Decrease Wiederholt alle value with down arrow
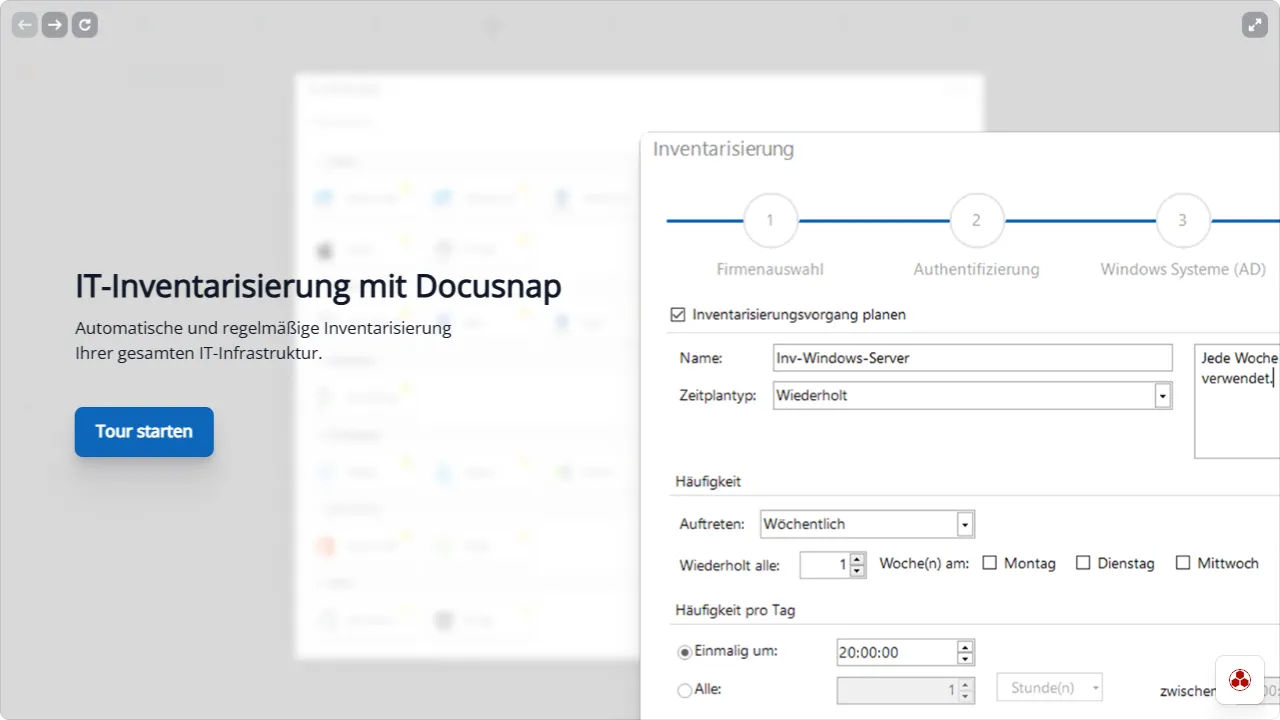The image size is (1280, 720). (x=857, y=571)
